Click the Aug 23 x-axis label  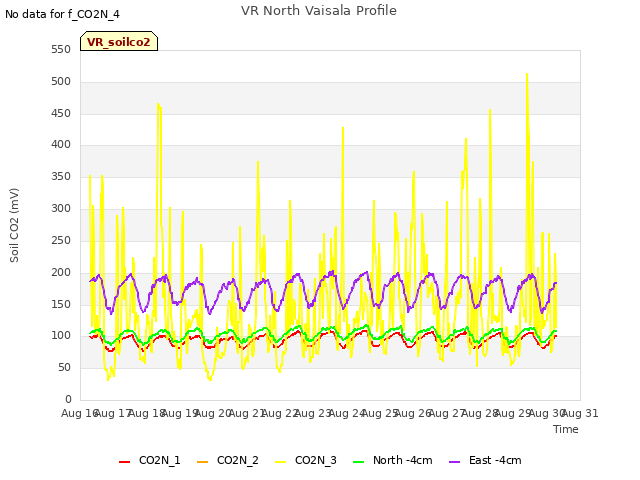314,413
